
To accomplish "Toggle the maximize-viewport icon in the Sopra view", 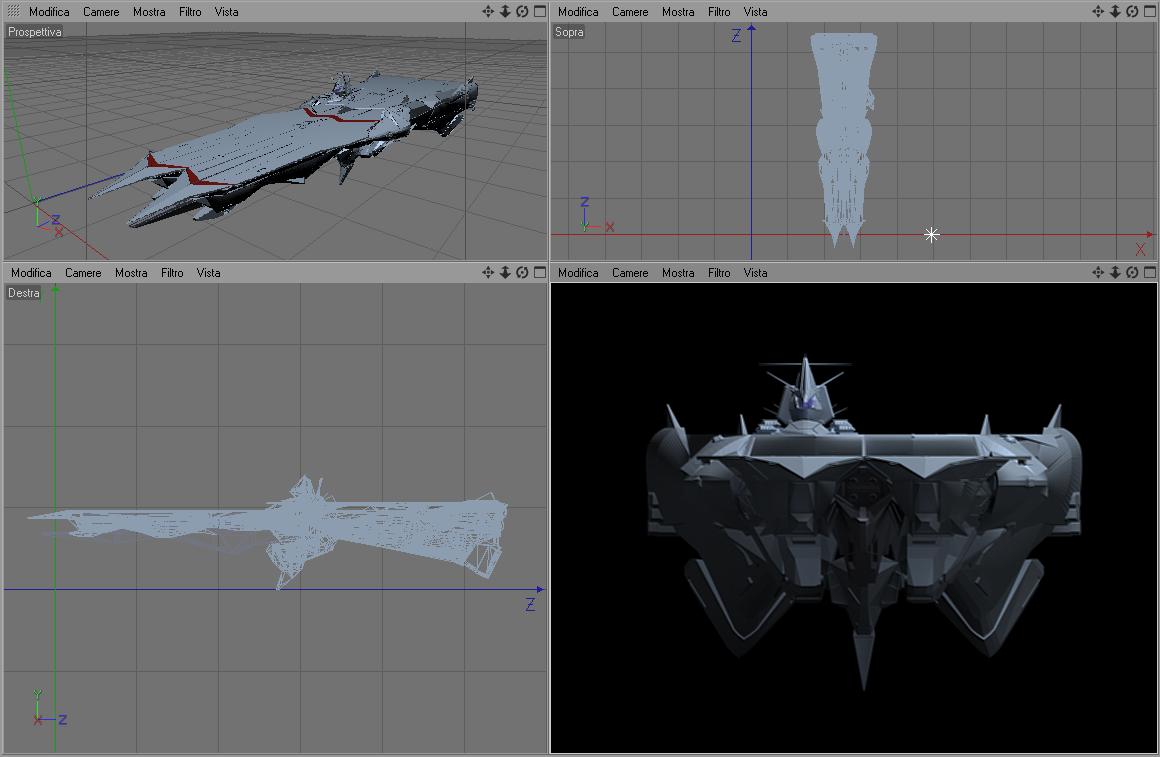I will [1150, 11].
